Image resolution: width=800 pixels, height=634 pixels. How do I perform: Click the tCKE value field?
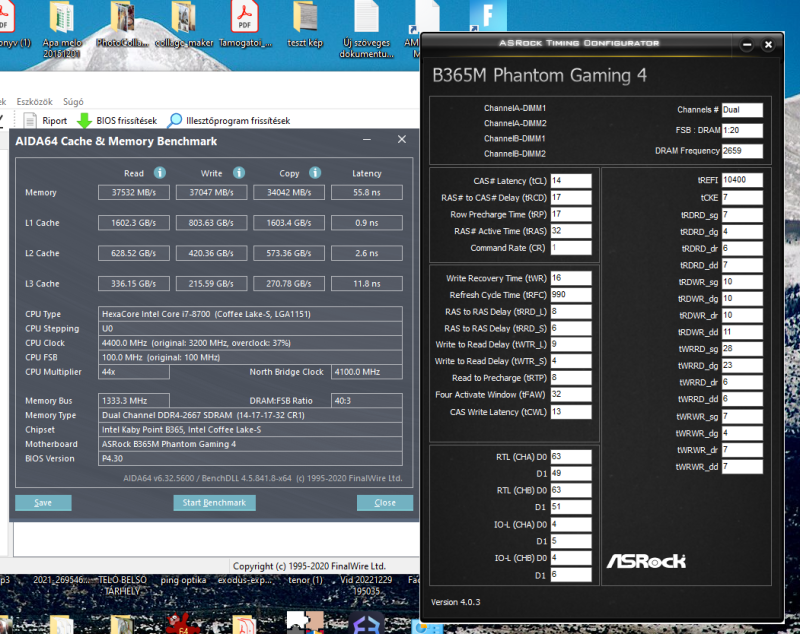(x=742, y=197)
